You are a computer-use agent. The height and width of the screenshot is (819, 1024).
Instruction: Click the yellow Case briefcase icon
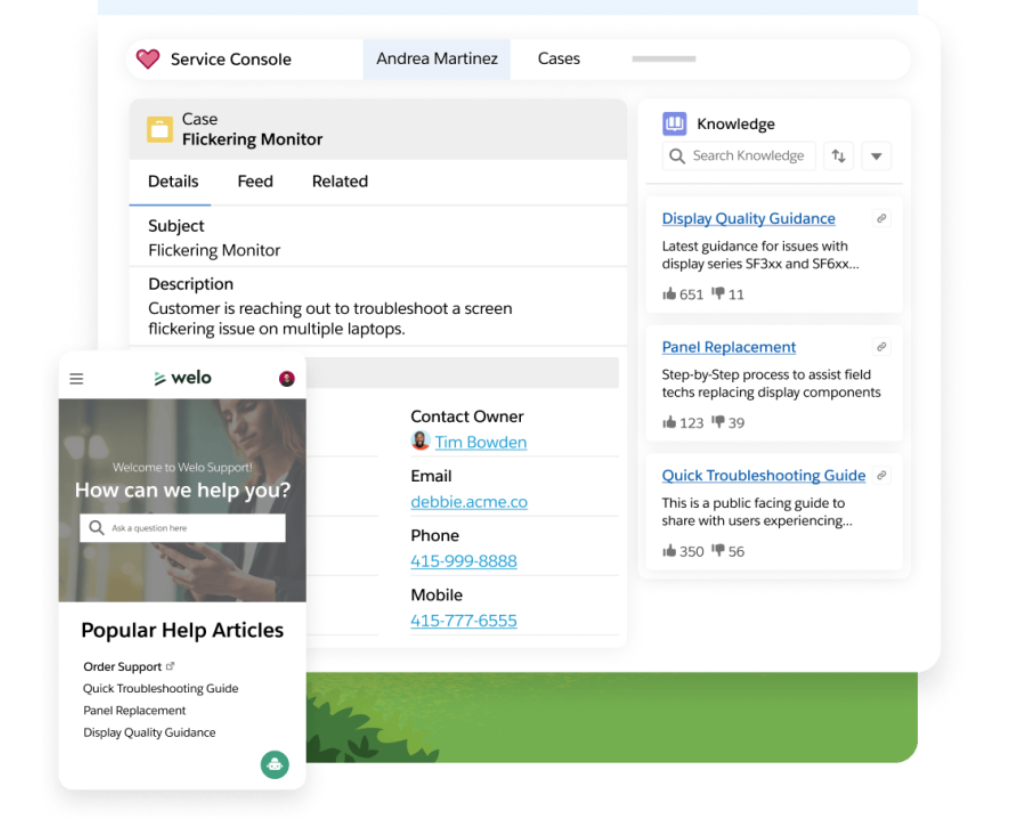tap(159, 129)
